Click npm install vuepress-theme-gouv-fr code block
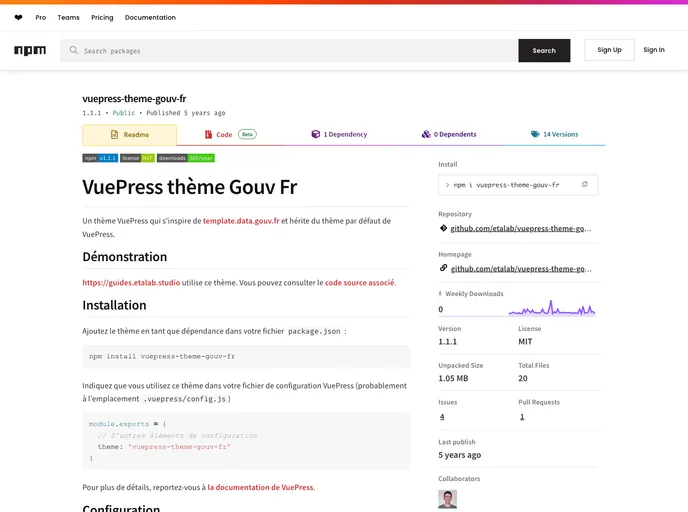This screenshot has width=688, height=512. tap(246, 356)
